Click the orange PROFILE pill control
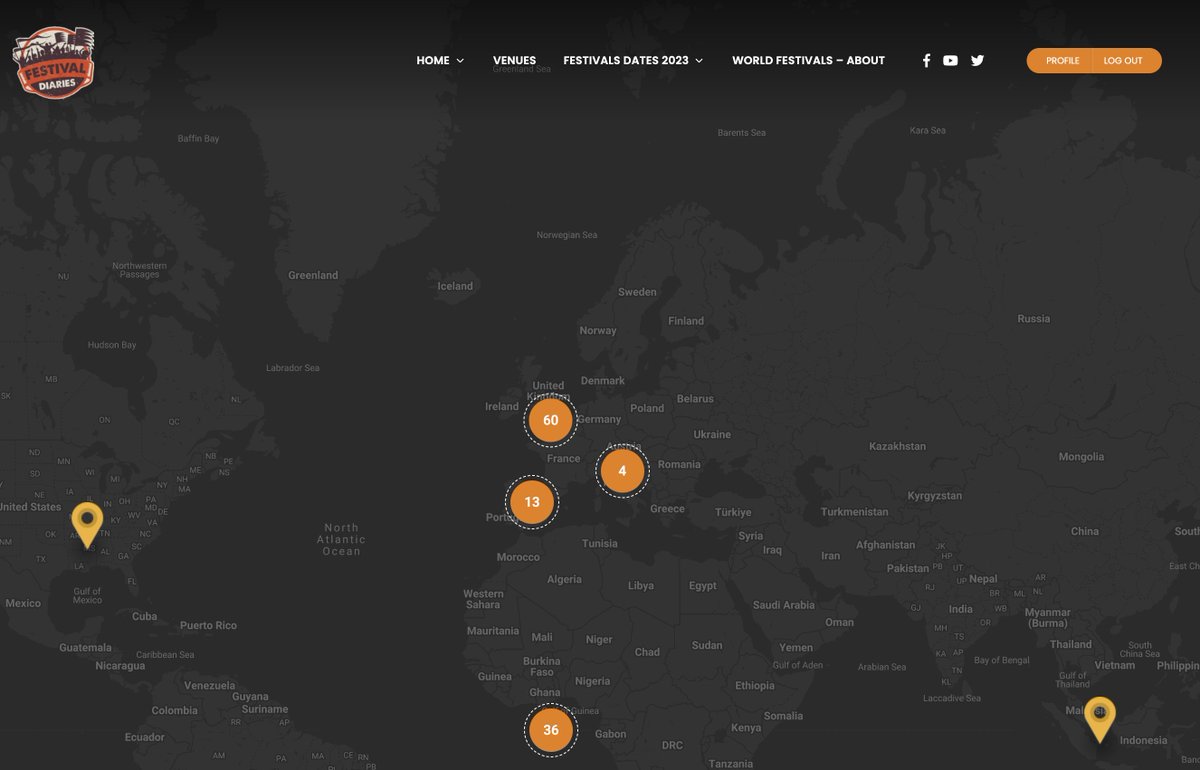The image size is (1200, 770). (x=1060, y=60)
